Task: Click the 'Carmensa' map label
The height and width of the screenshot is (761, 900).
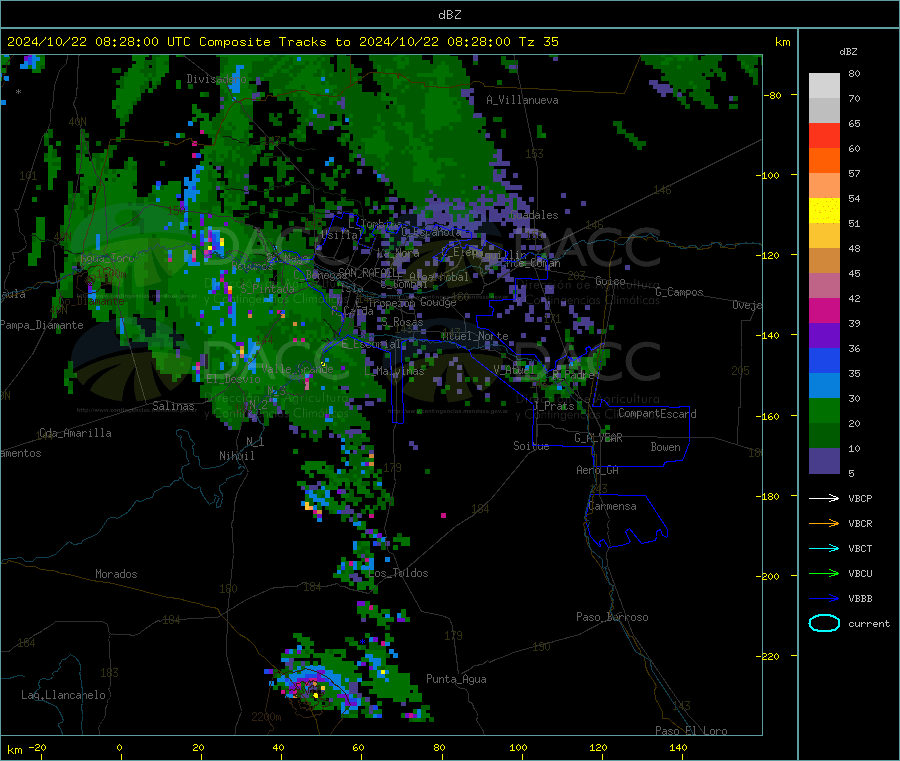Action: (x=612, y=506)
